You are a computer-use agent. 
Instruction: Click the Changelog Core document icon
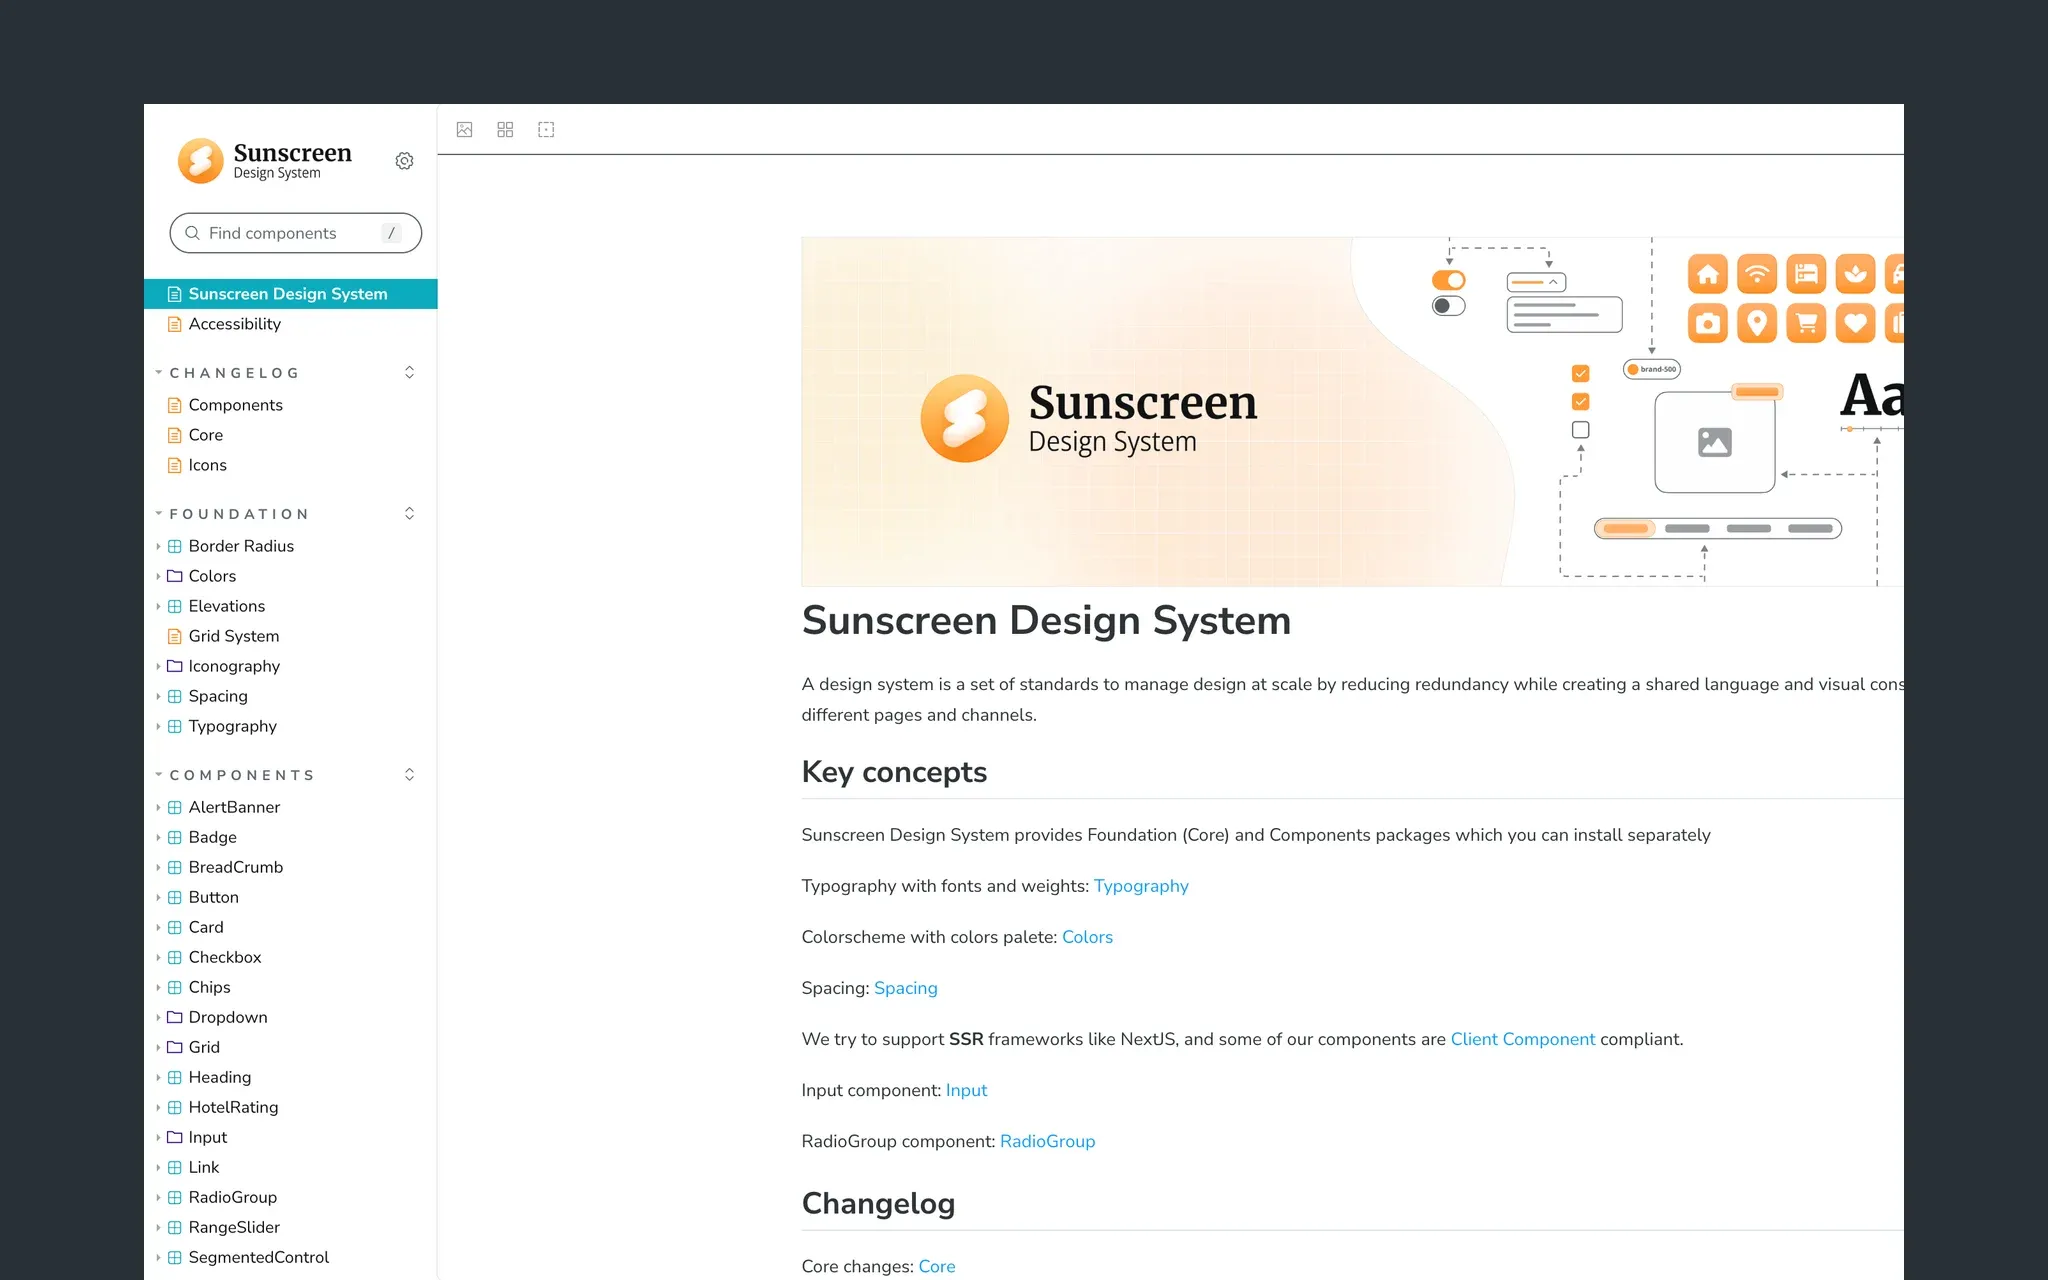(175, 435)
